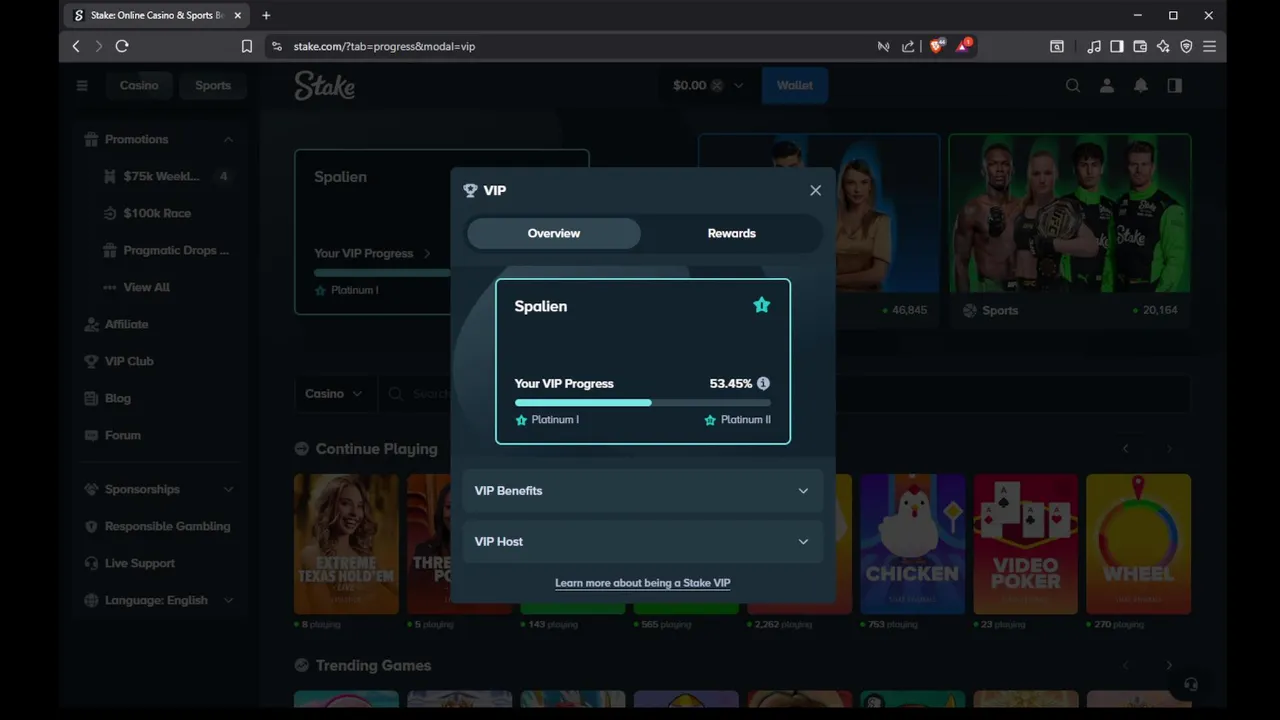Click Your VIP Progress link on background card

pos(372,253)
